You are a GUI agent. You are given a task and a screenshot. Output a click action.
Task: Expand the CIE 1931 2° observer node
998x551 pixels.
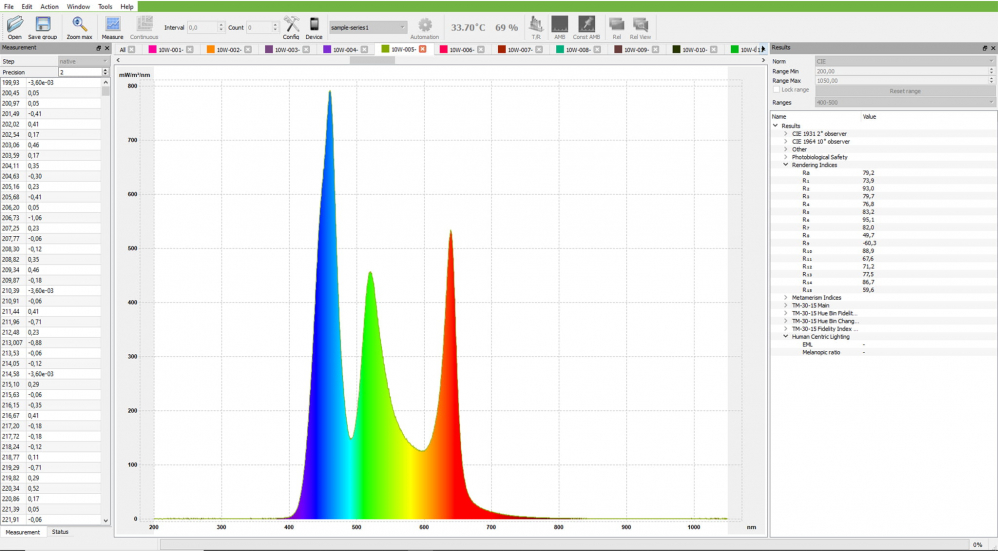pyautogui.click(x=785, y=134)
